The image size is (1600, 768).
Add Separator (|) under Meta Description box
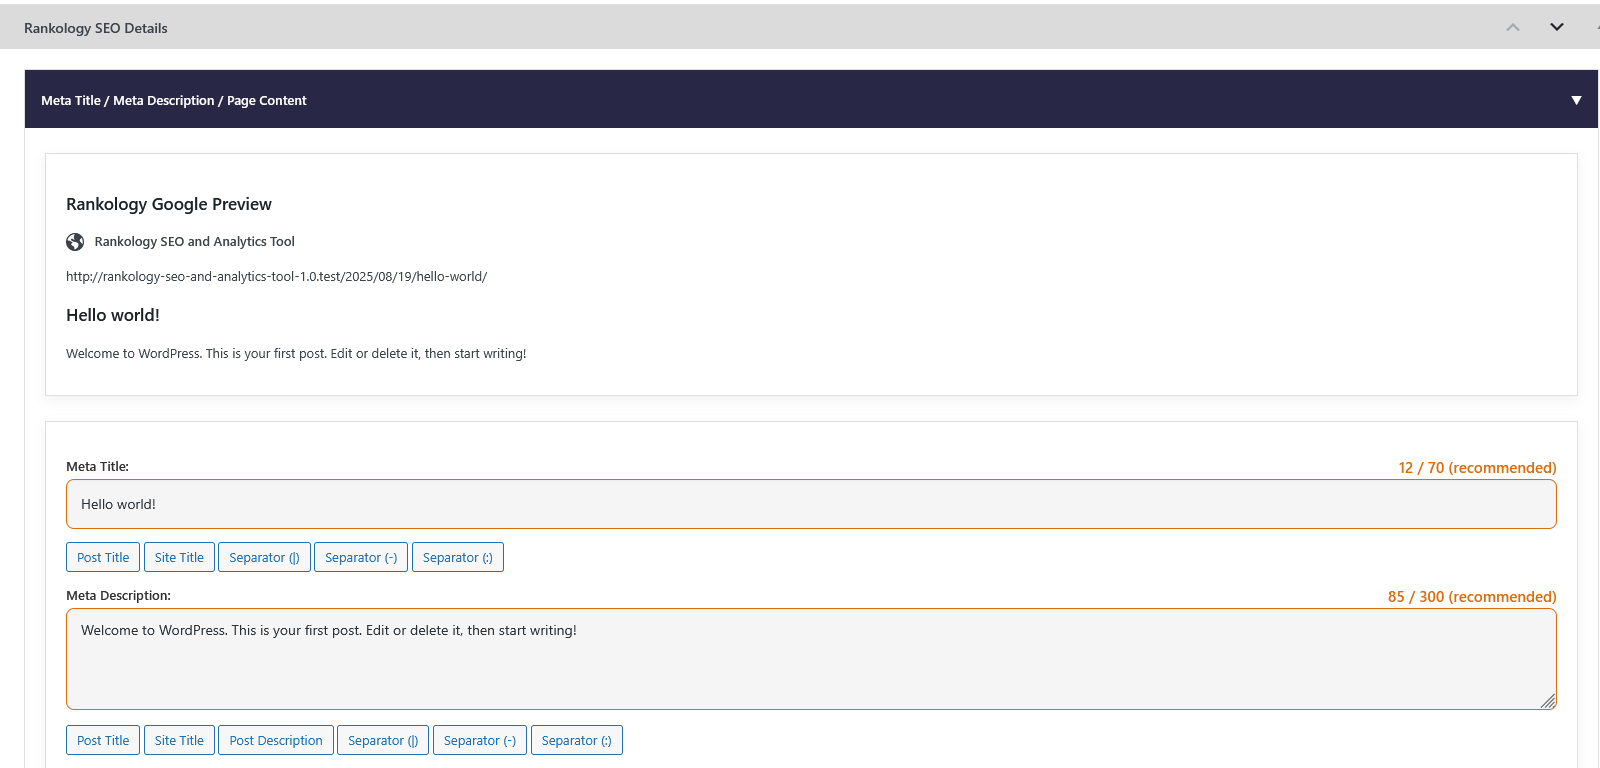point(383,740)
